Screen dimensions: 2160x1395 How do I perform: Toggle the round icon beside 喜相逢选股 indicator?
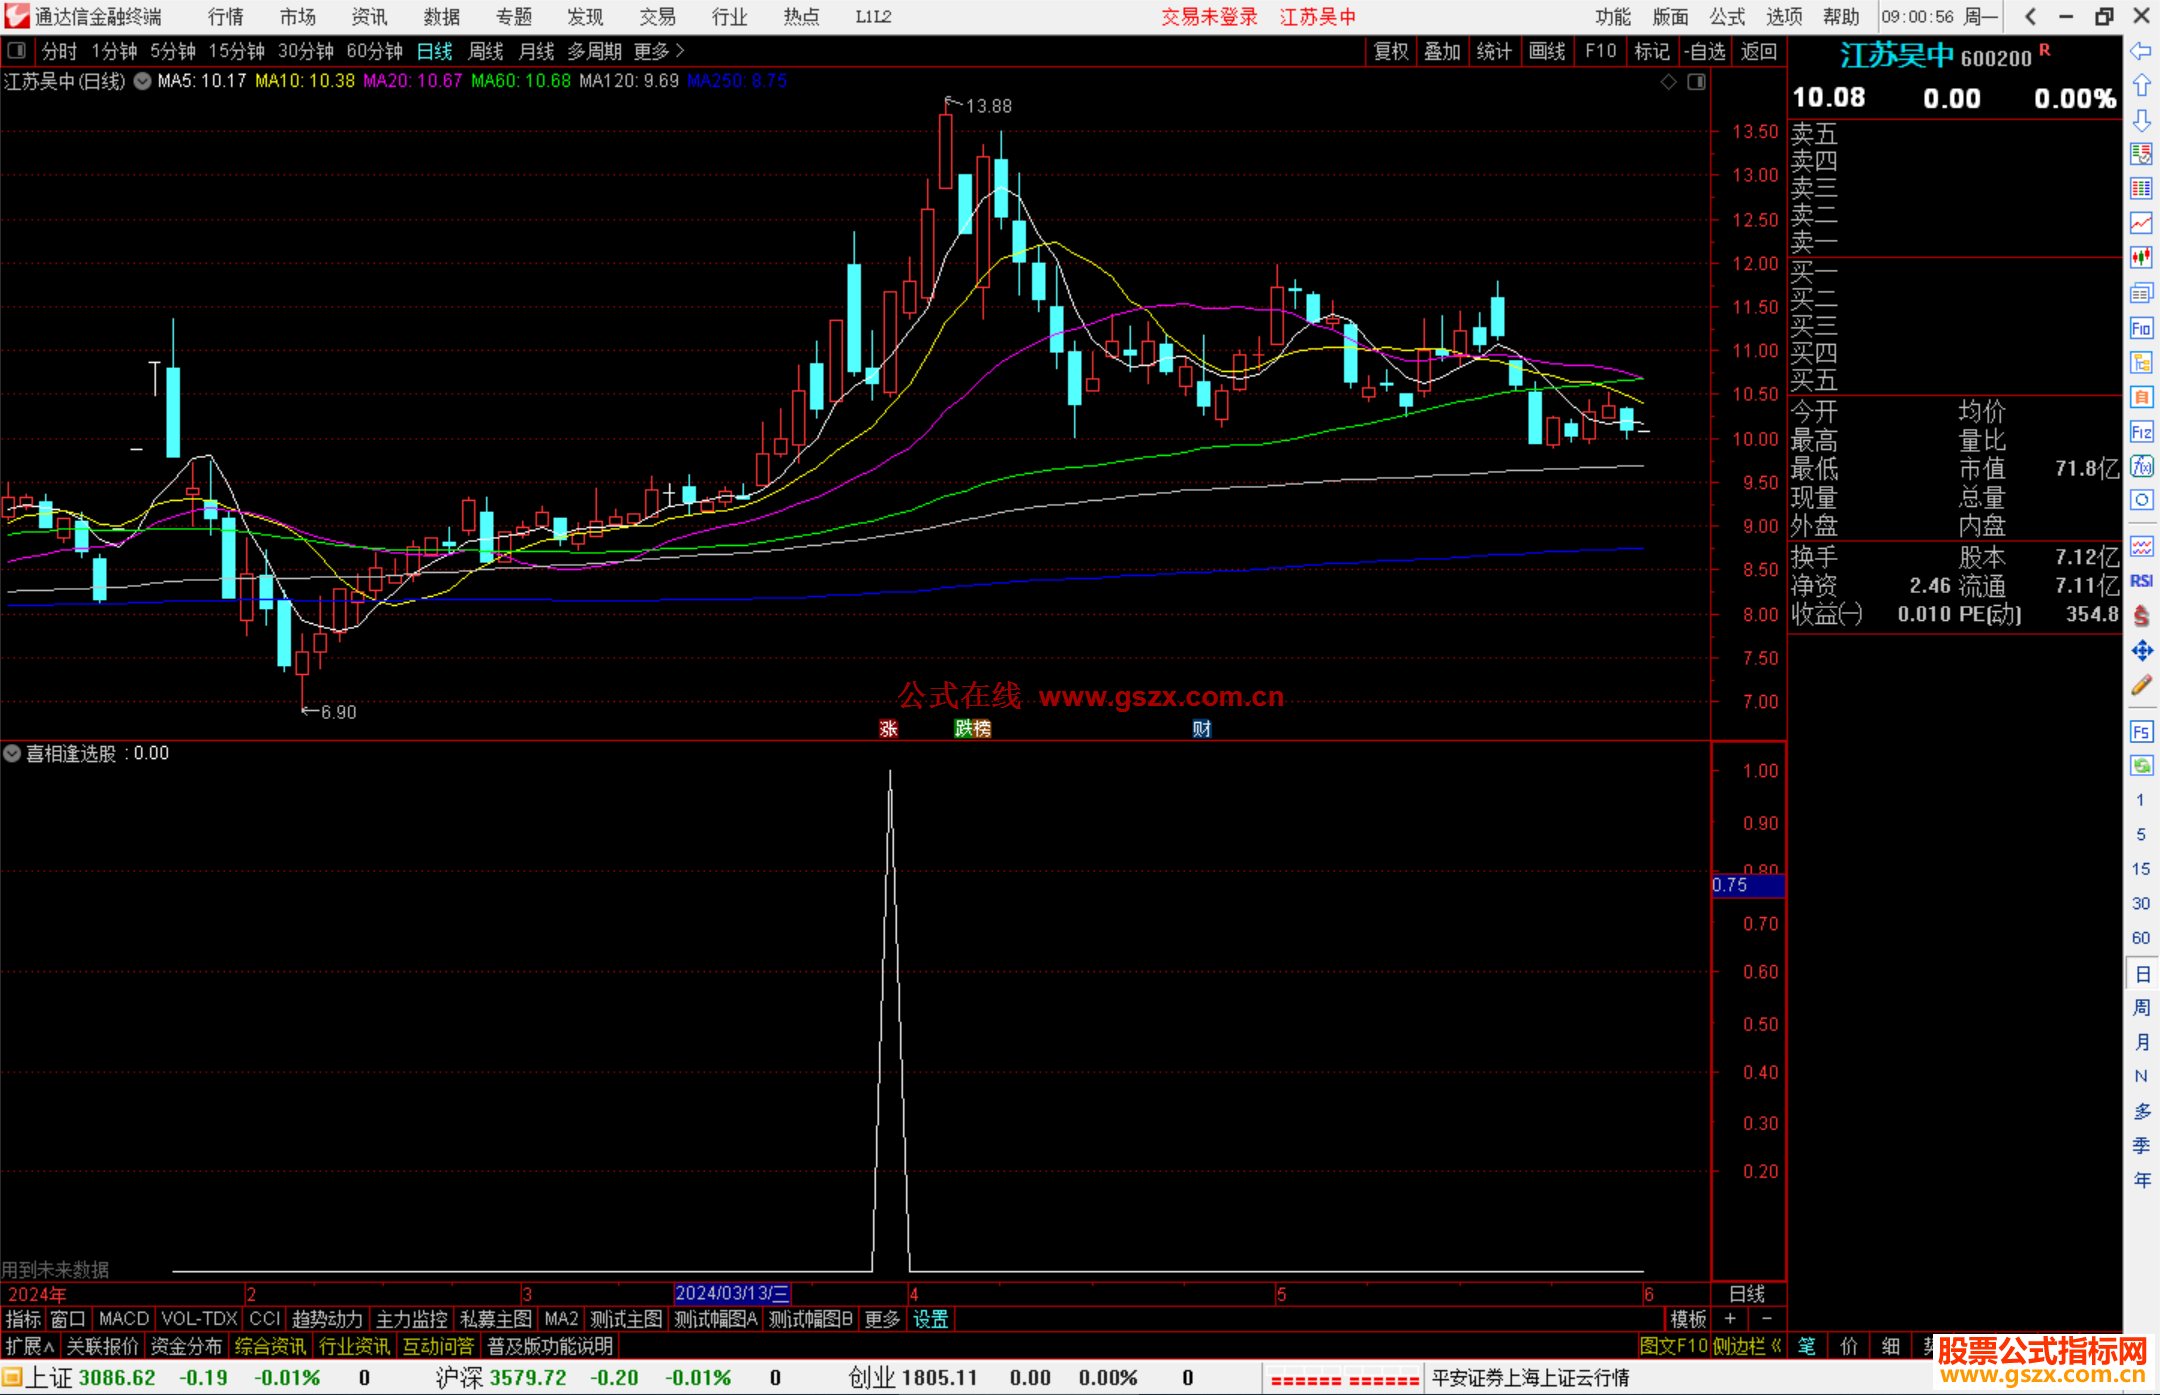pos(12,753)
